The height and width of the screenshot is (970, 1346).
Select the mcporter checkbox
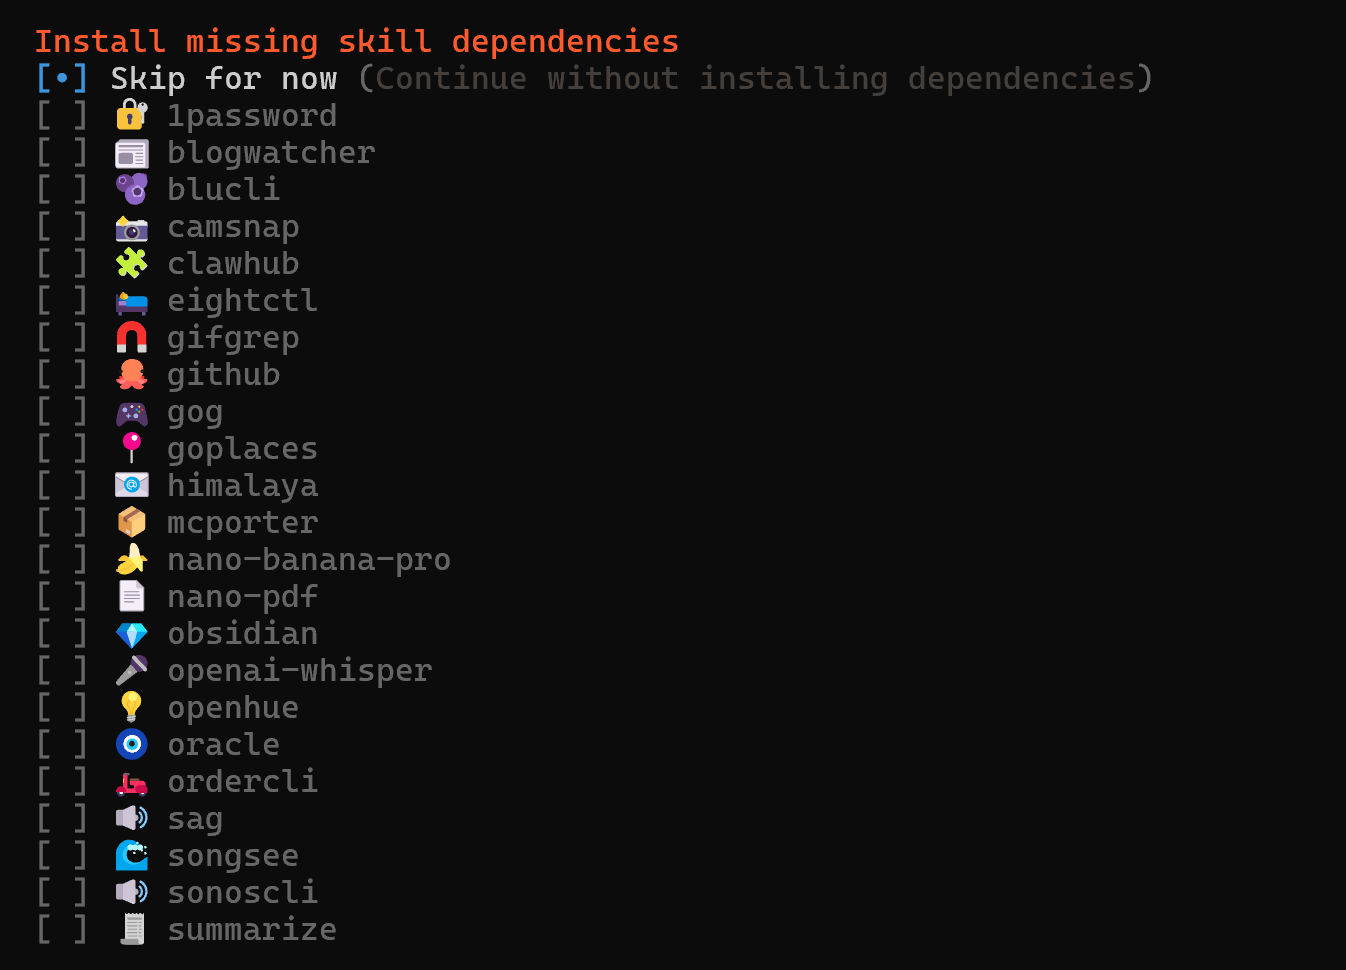pos(62,523)
